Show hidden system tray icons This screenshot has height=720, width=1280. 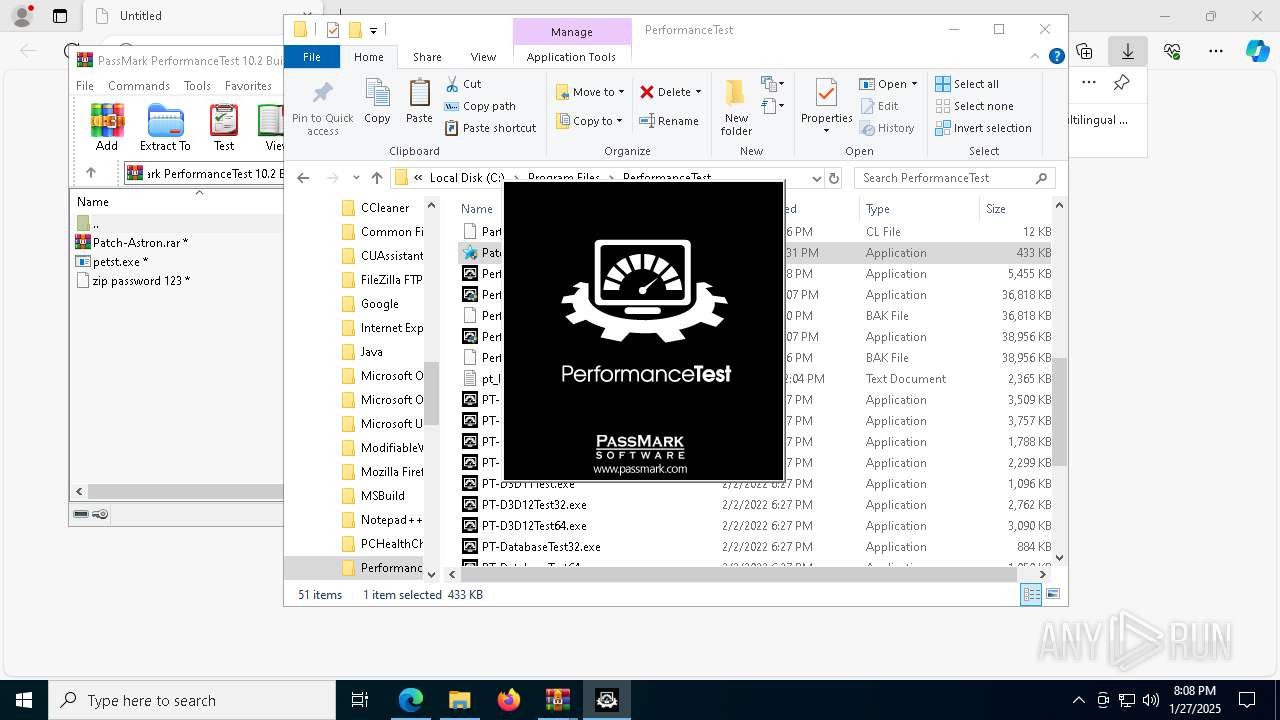[x=1078, y=700]
